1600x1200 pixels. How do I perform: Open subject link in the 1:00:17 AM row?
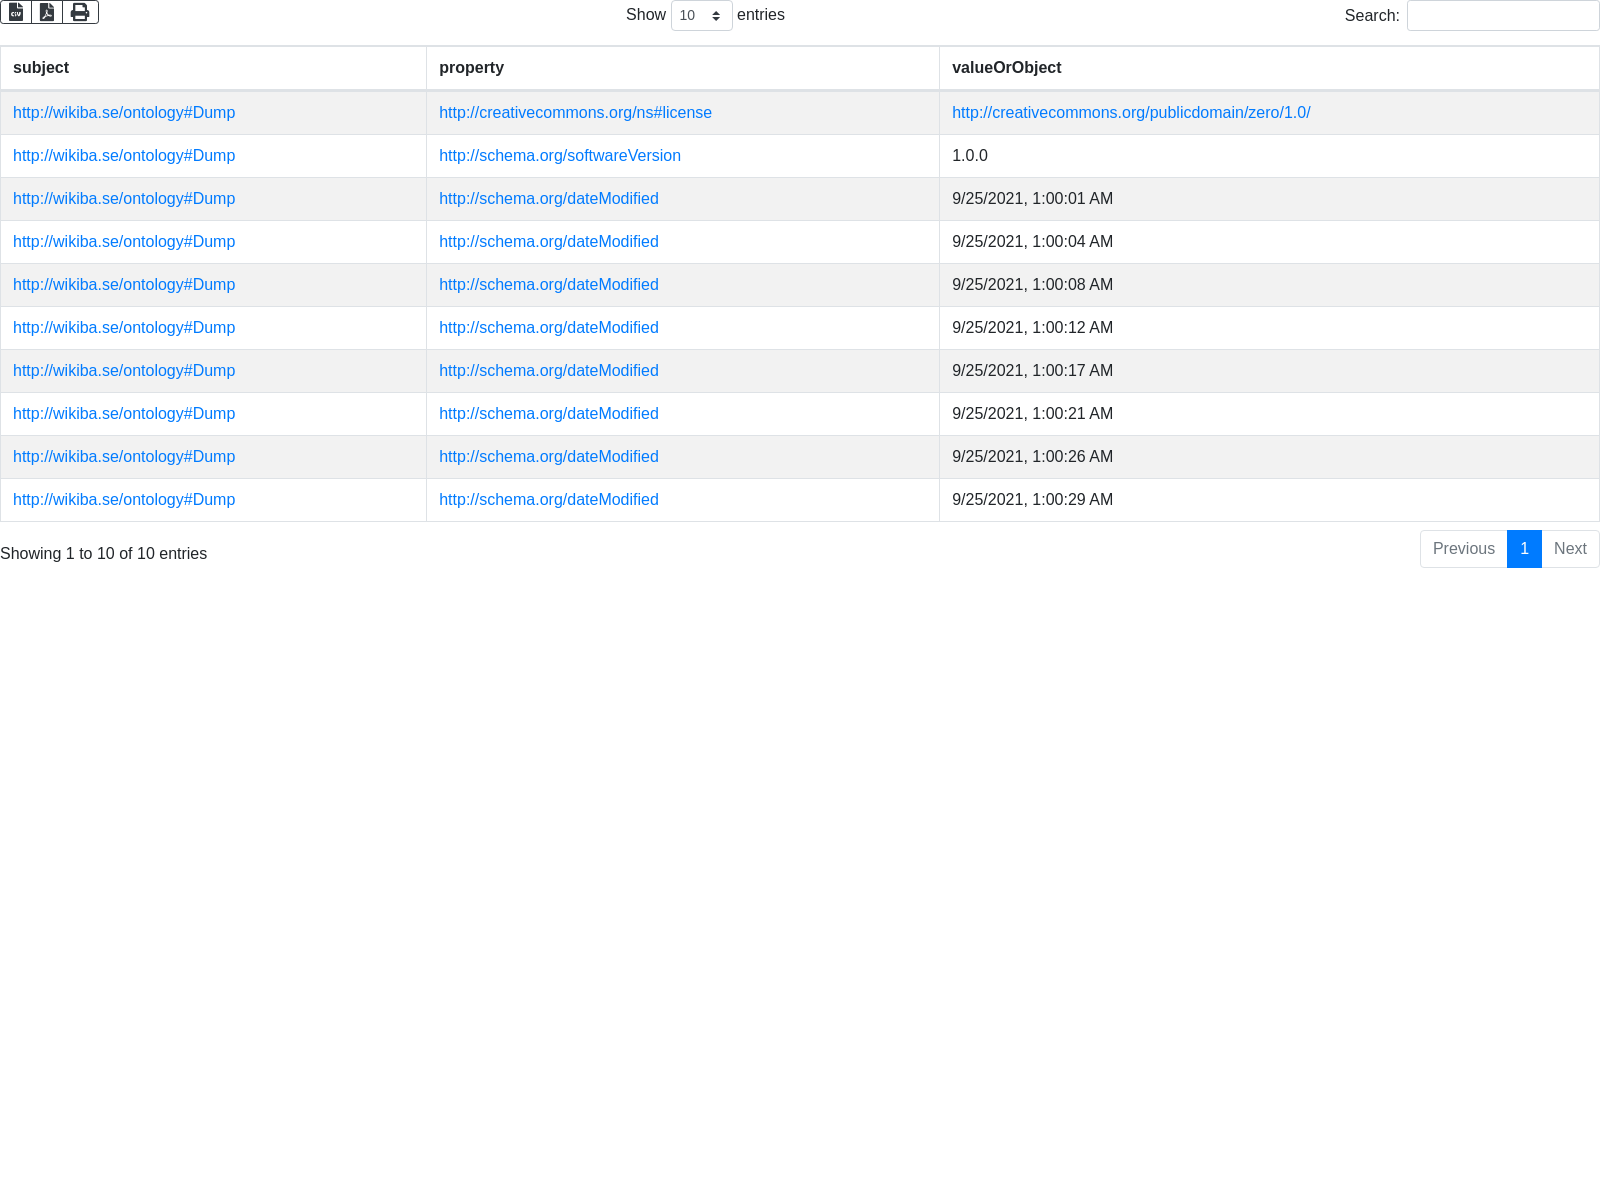pos(124,371)
